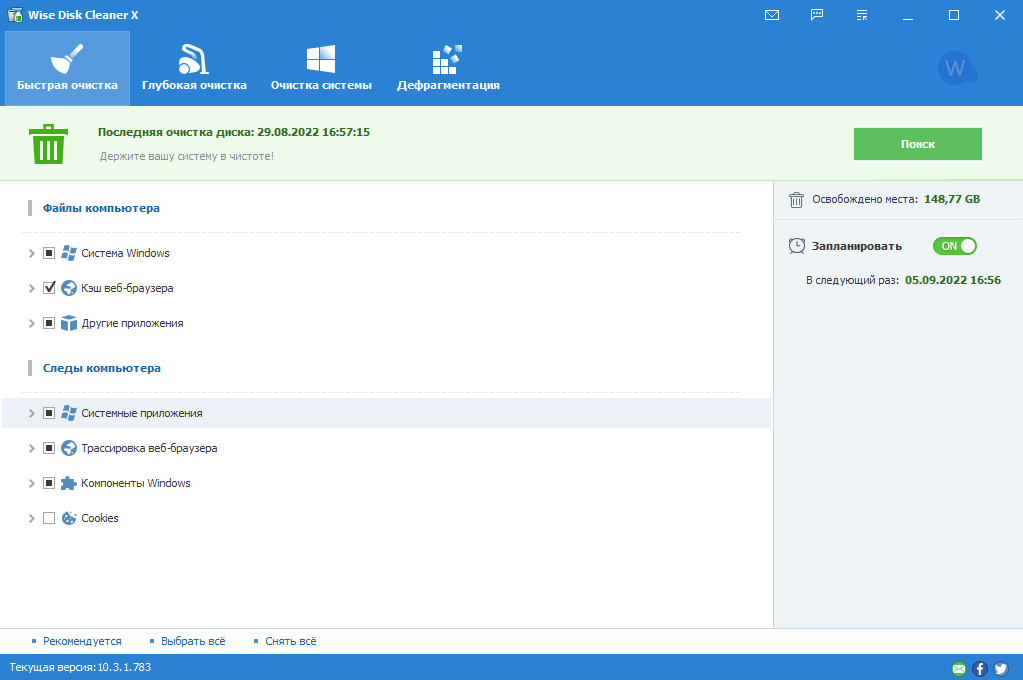1023x680 pixels.
Task: Select the Cookies row label
Action: (x=100, y=518)
